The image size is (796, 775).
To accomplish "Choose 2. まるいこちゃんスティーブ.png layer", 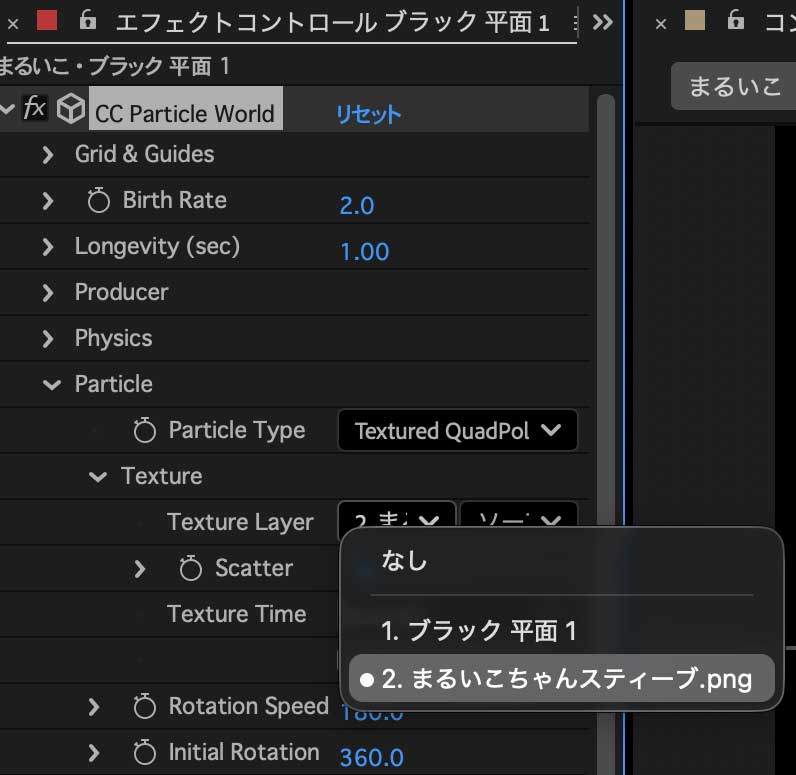I will coord(561,679).
